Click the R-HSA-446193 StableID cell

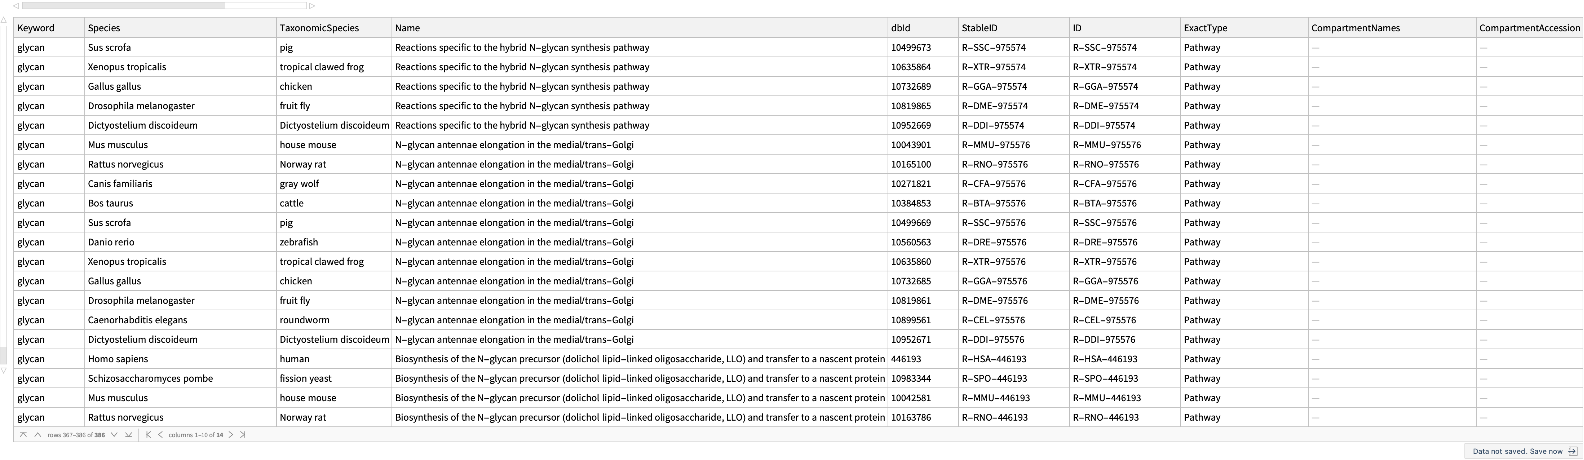coord(994,359)
